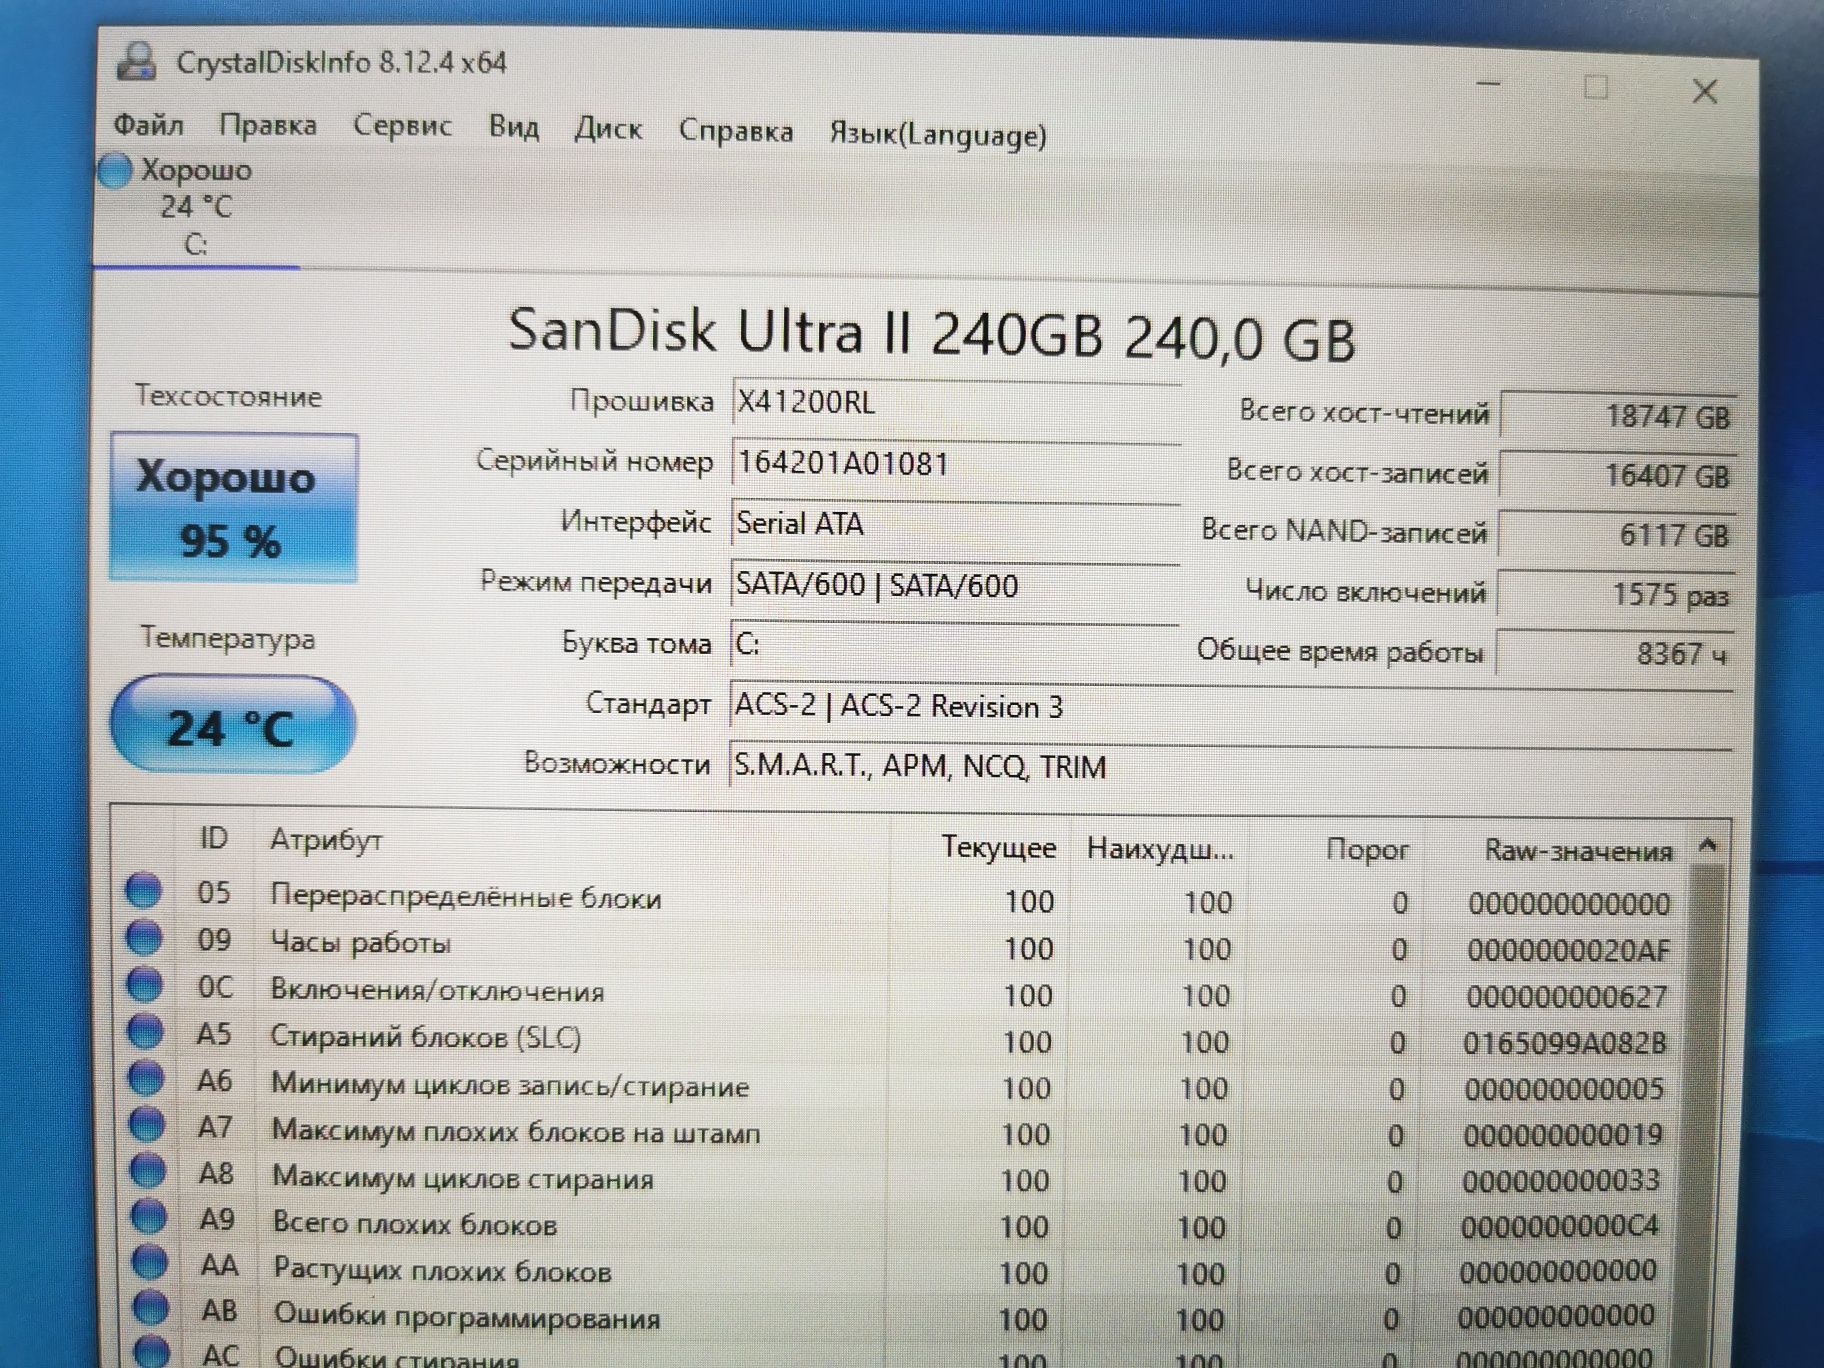Click the standard field ACS-2 | ACS-2 Revision 3
This screenshot has height=1368, width=1824.
(1231, 707)
